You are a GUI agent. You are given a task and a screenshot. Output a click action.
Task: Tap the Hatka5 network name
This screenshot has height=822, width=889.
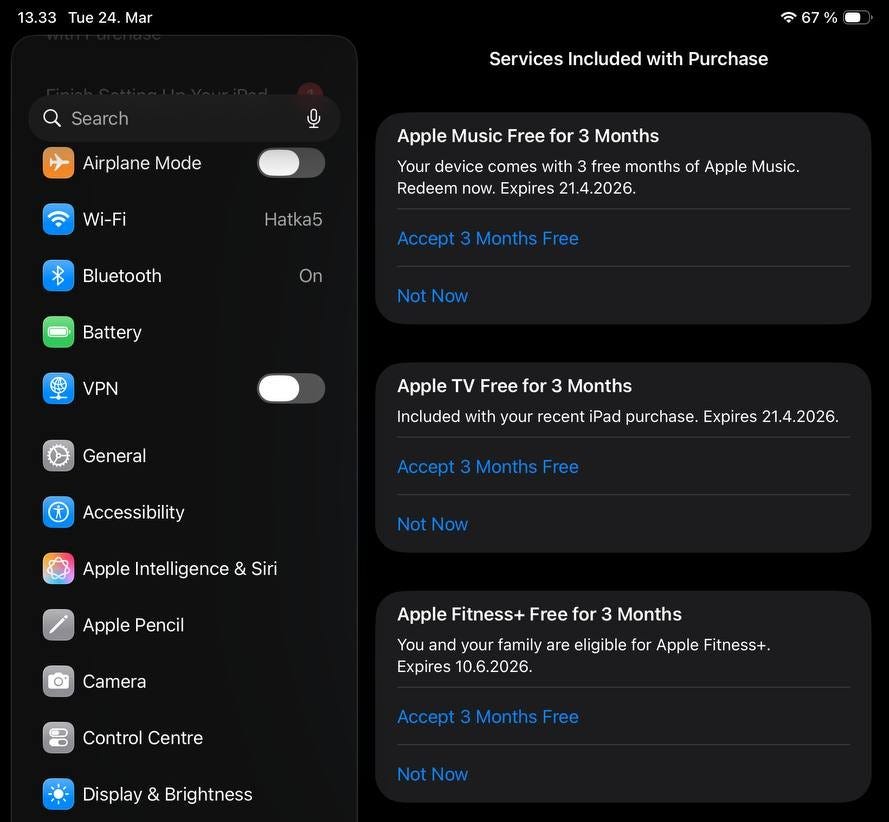tap(293, 219)
